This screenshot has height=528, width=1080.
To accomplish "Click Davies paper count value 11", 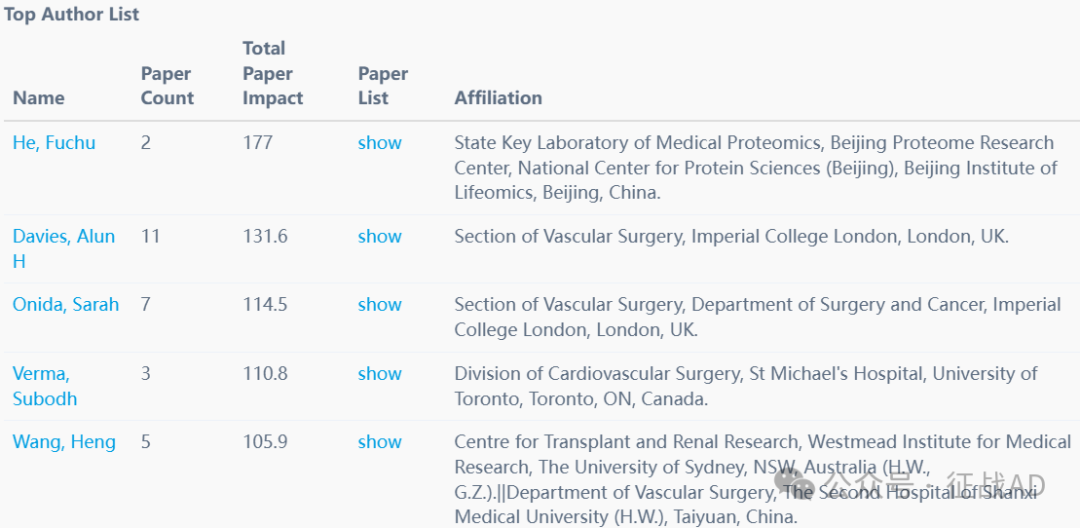I will (150, 236).
